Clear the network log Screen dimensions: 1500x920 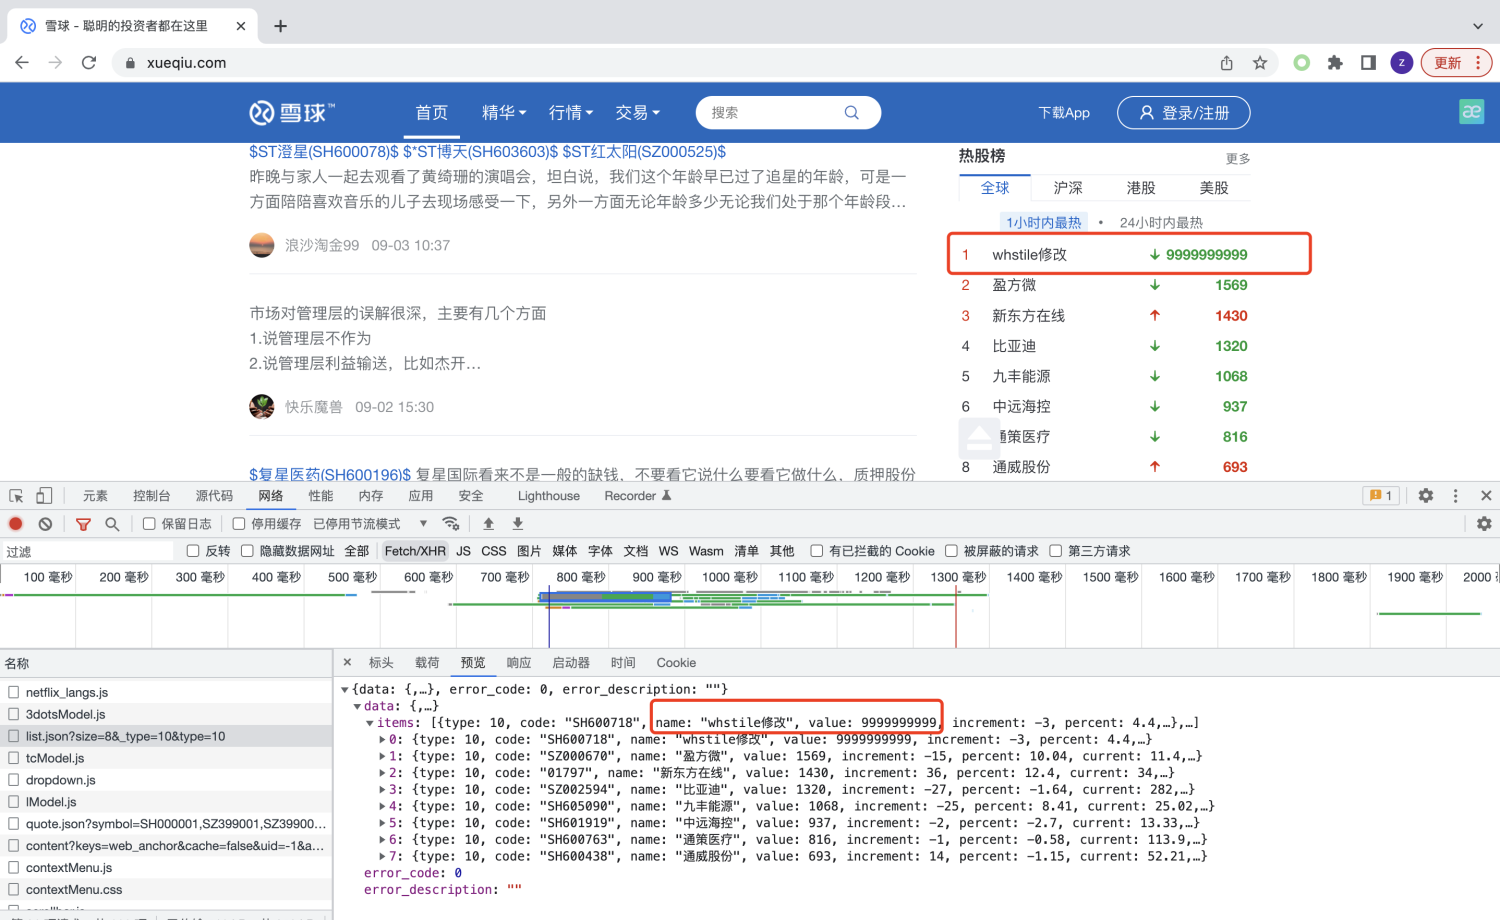pos(45,524)
